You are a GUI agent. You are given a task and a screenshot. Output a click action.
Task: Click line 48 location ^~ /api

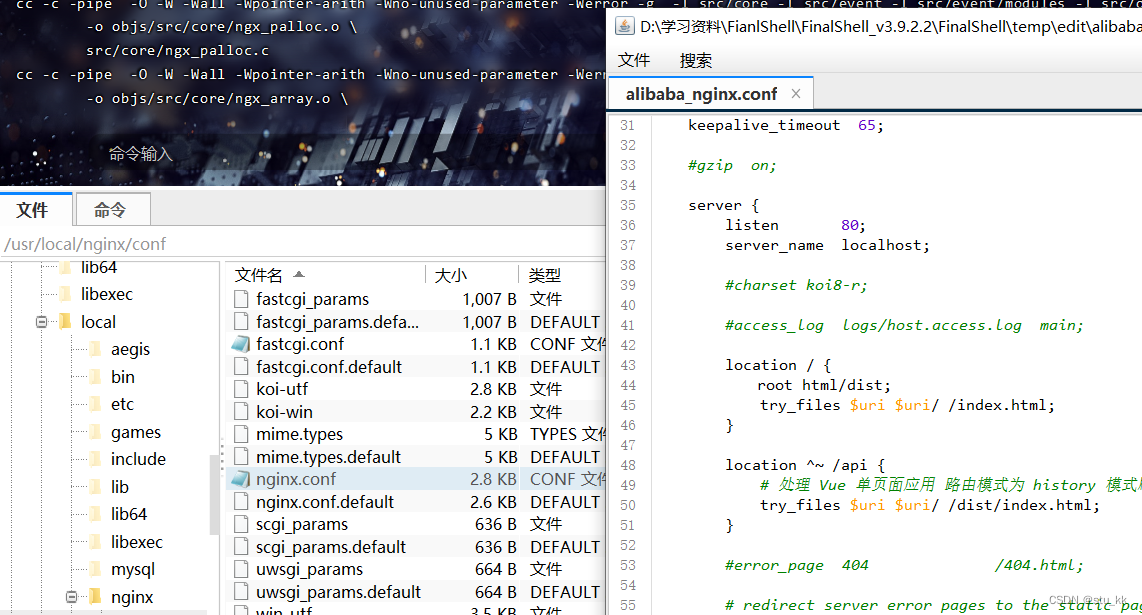coord(805,465)
